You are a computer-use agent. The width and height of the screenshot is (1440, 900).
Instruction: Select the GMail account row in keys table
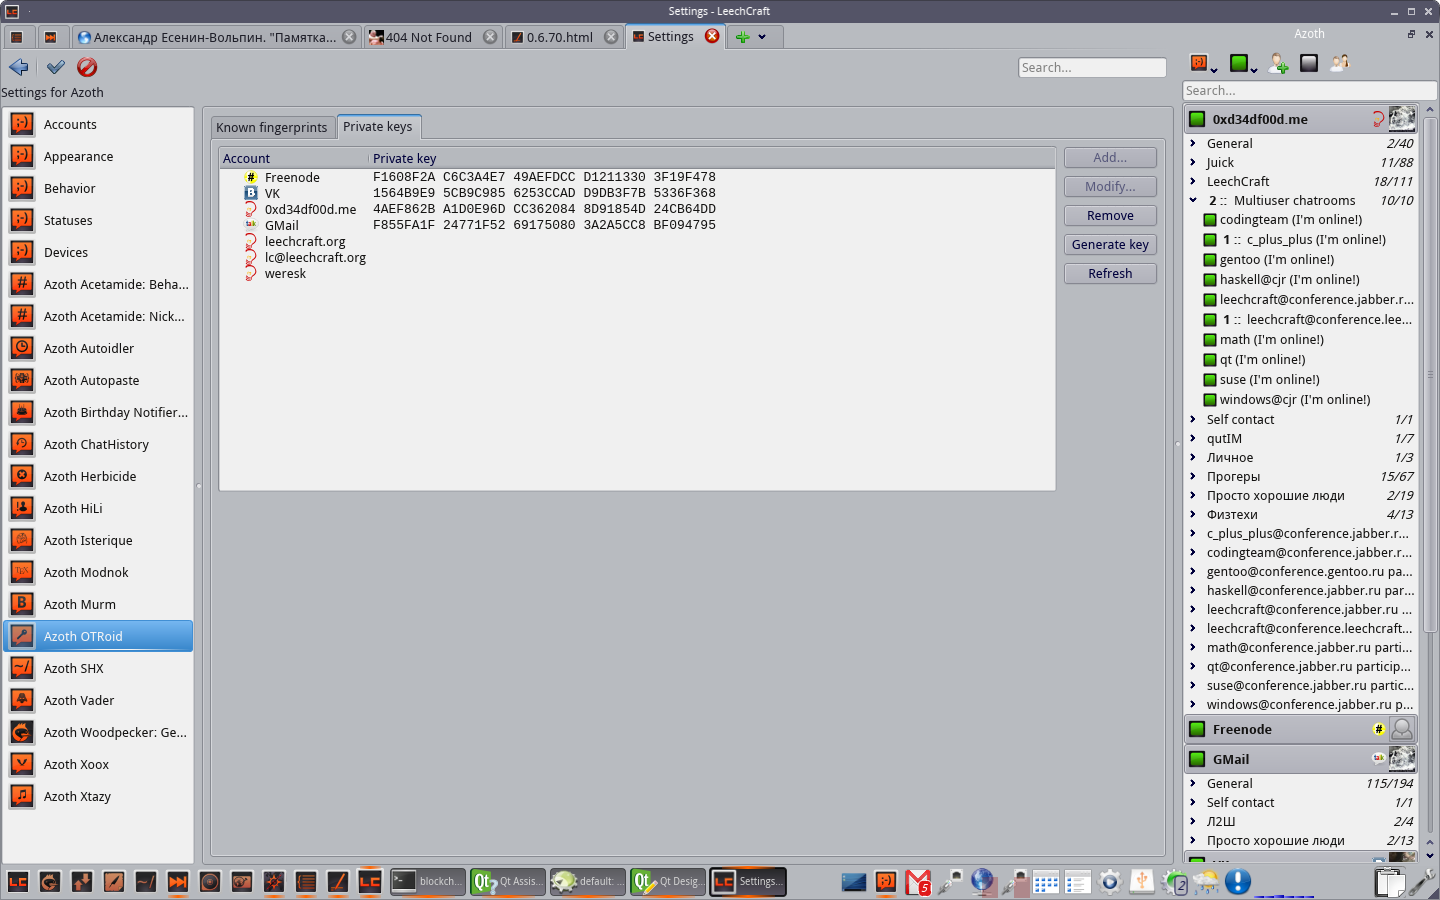tap(637, 225)
